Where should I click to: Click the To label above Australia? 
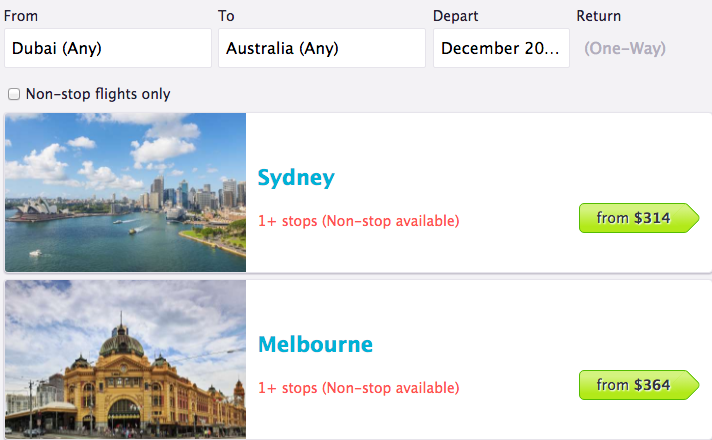(x=226, y=16)
